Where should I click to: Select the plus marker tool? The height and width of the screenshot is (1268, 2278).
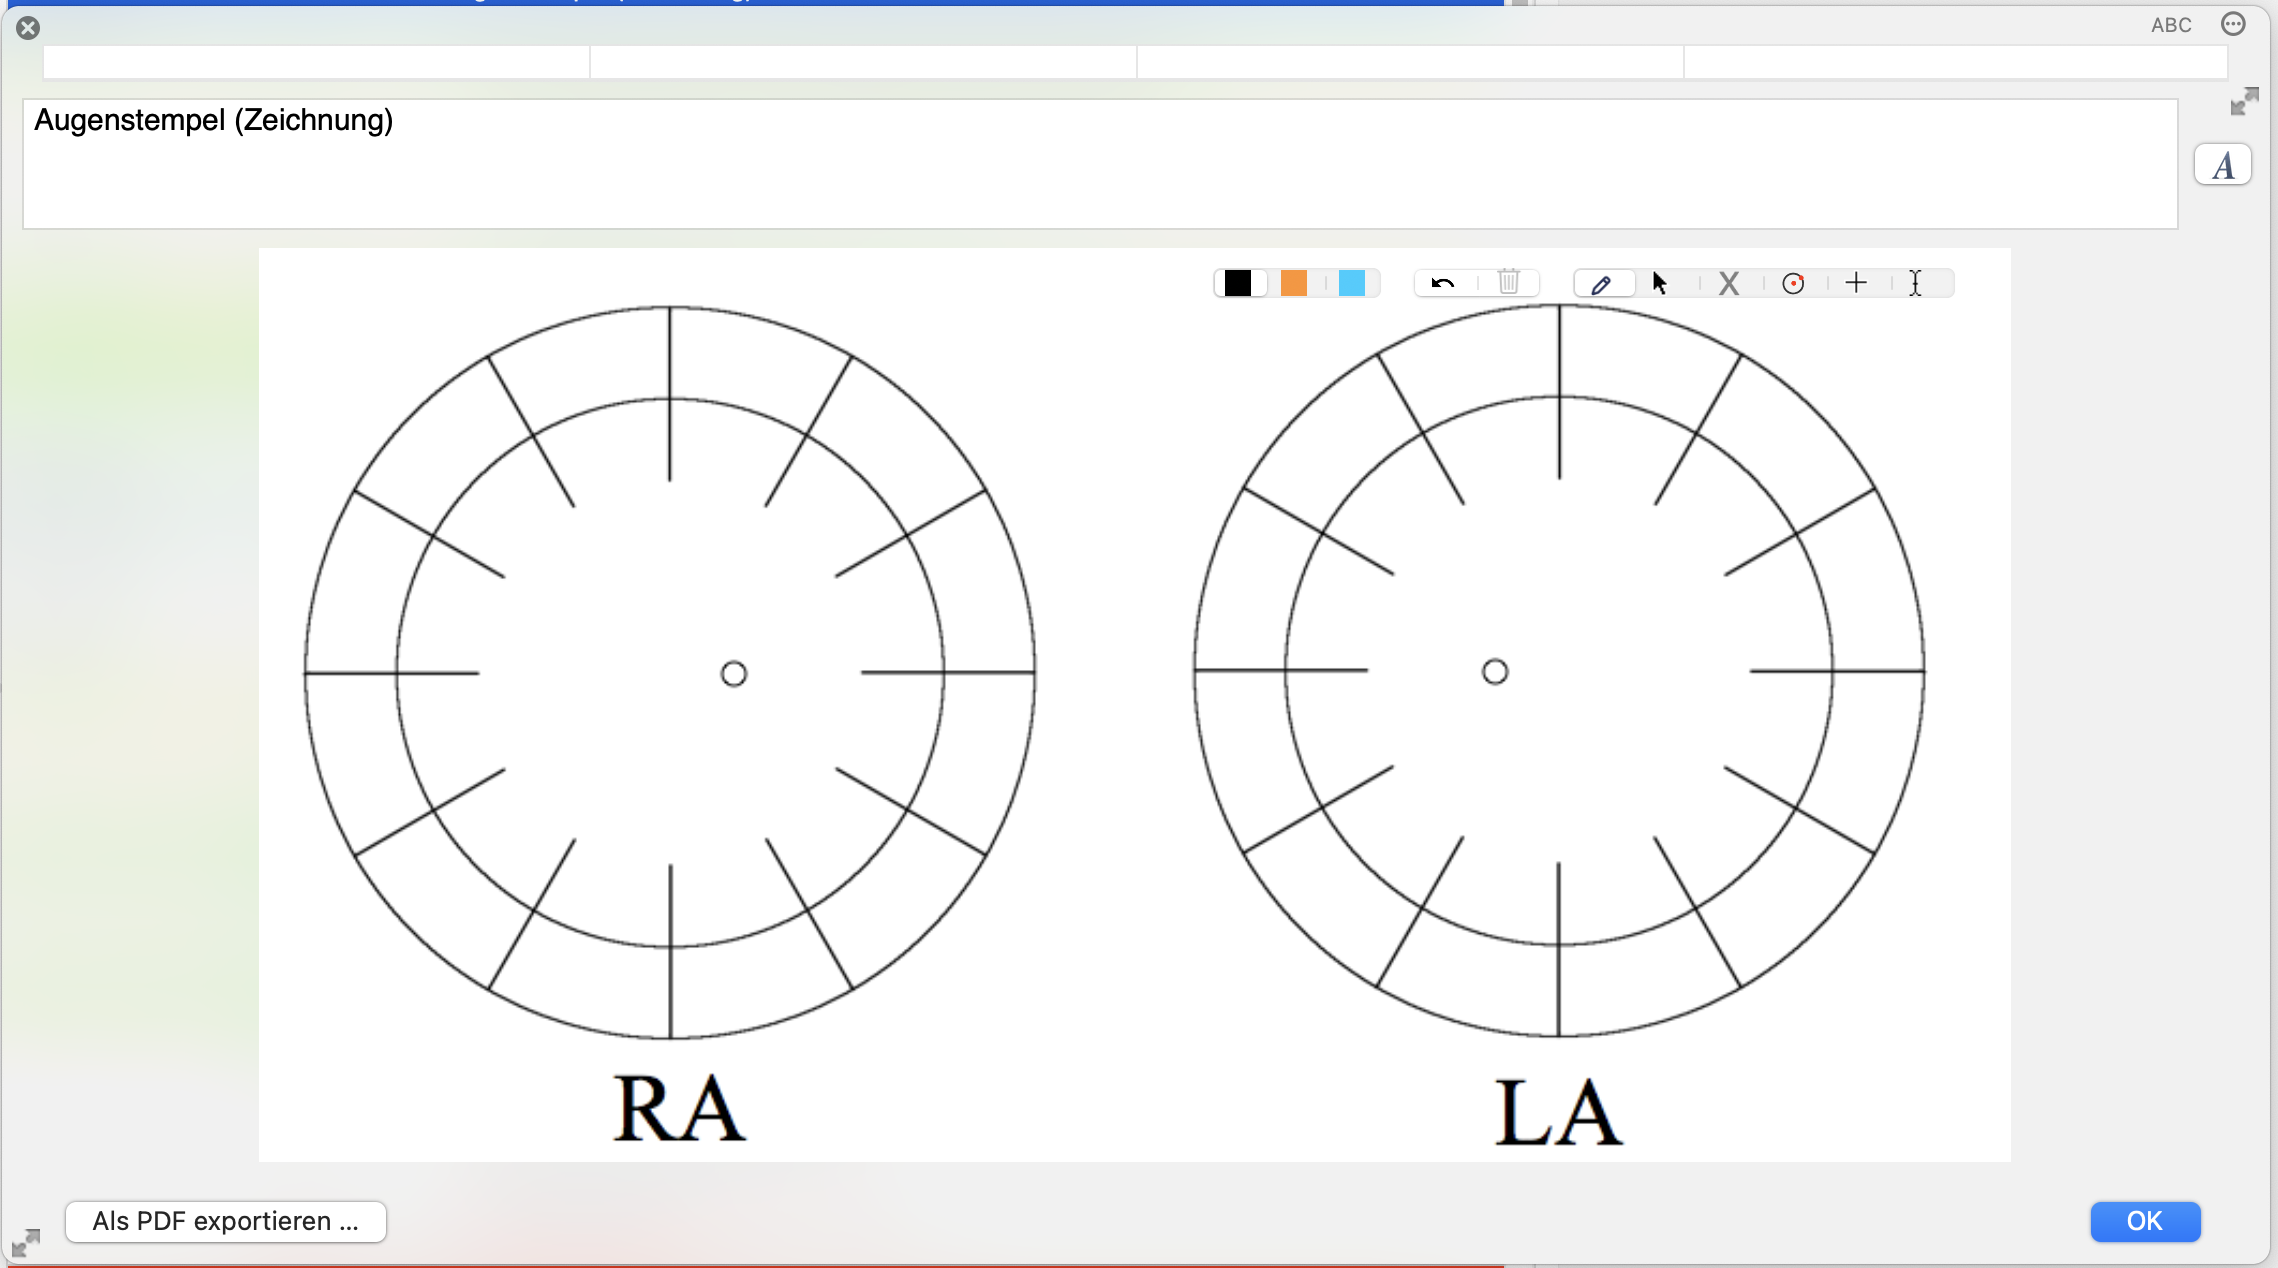tap(1856, 283)
